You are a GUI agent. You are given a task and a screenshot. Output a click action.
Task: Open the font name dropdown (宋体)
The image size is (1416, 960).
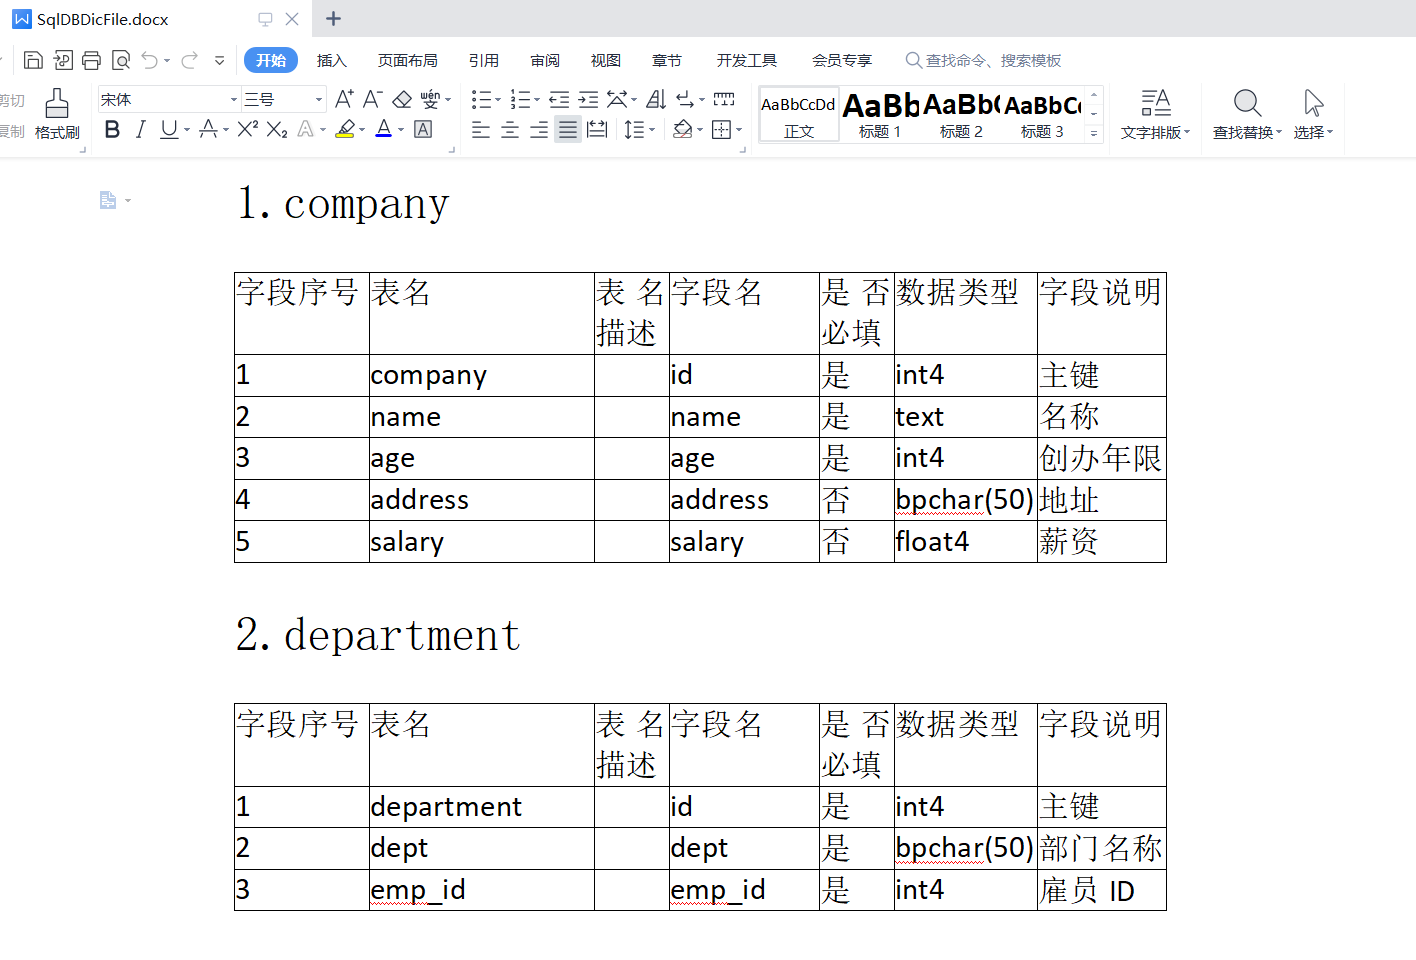(x=234, y=99)
